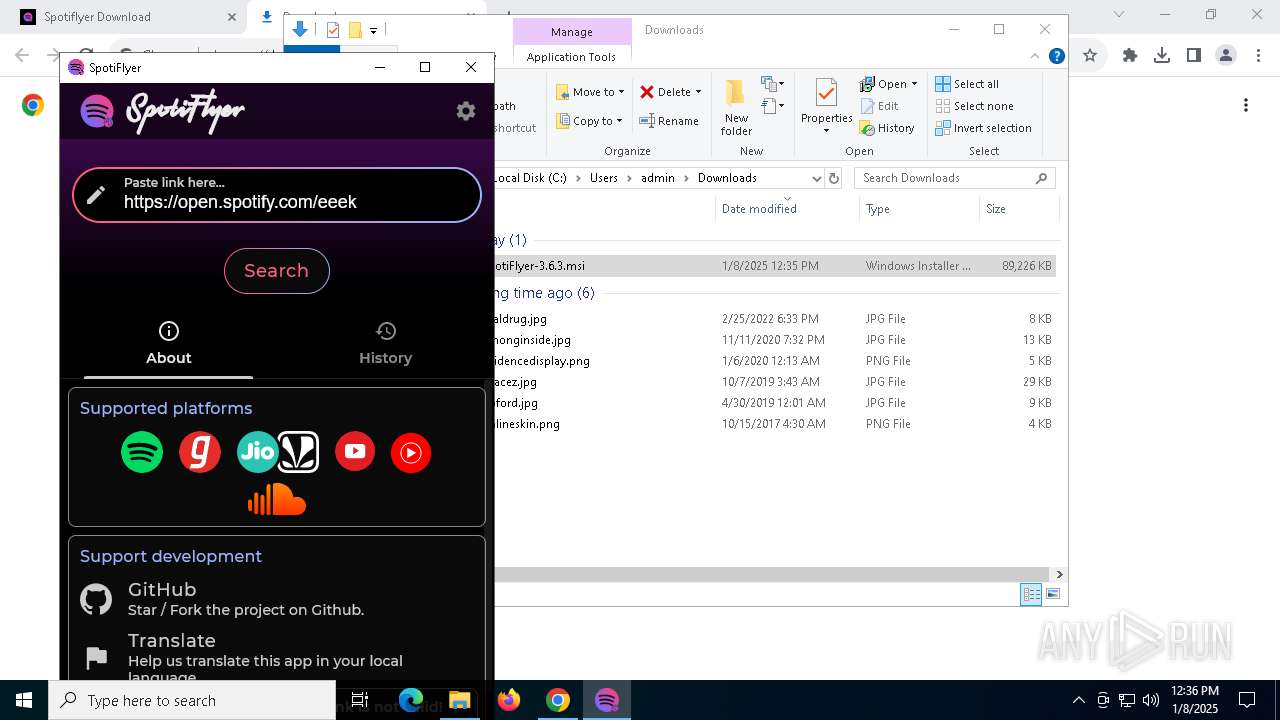Click the Explorer horizontal scrollbar

click(770, 574)
